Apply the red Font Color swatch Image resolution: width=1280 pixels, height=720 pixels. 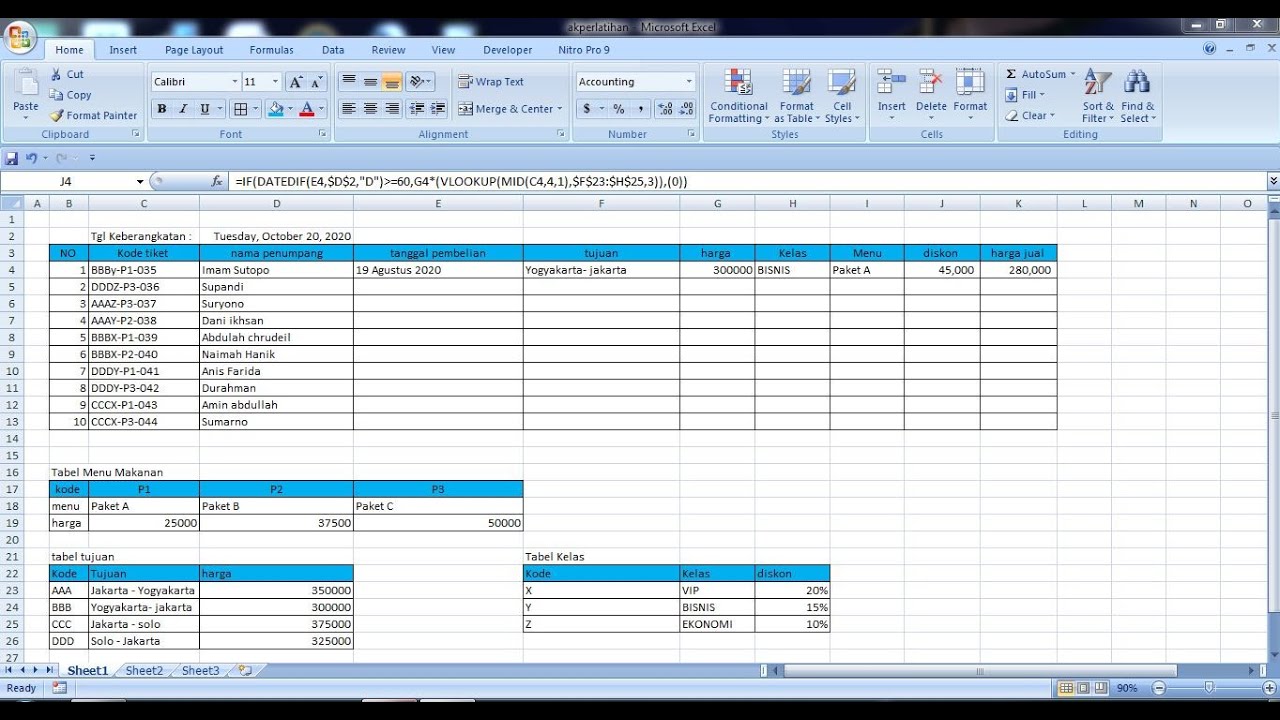(307, 109)
